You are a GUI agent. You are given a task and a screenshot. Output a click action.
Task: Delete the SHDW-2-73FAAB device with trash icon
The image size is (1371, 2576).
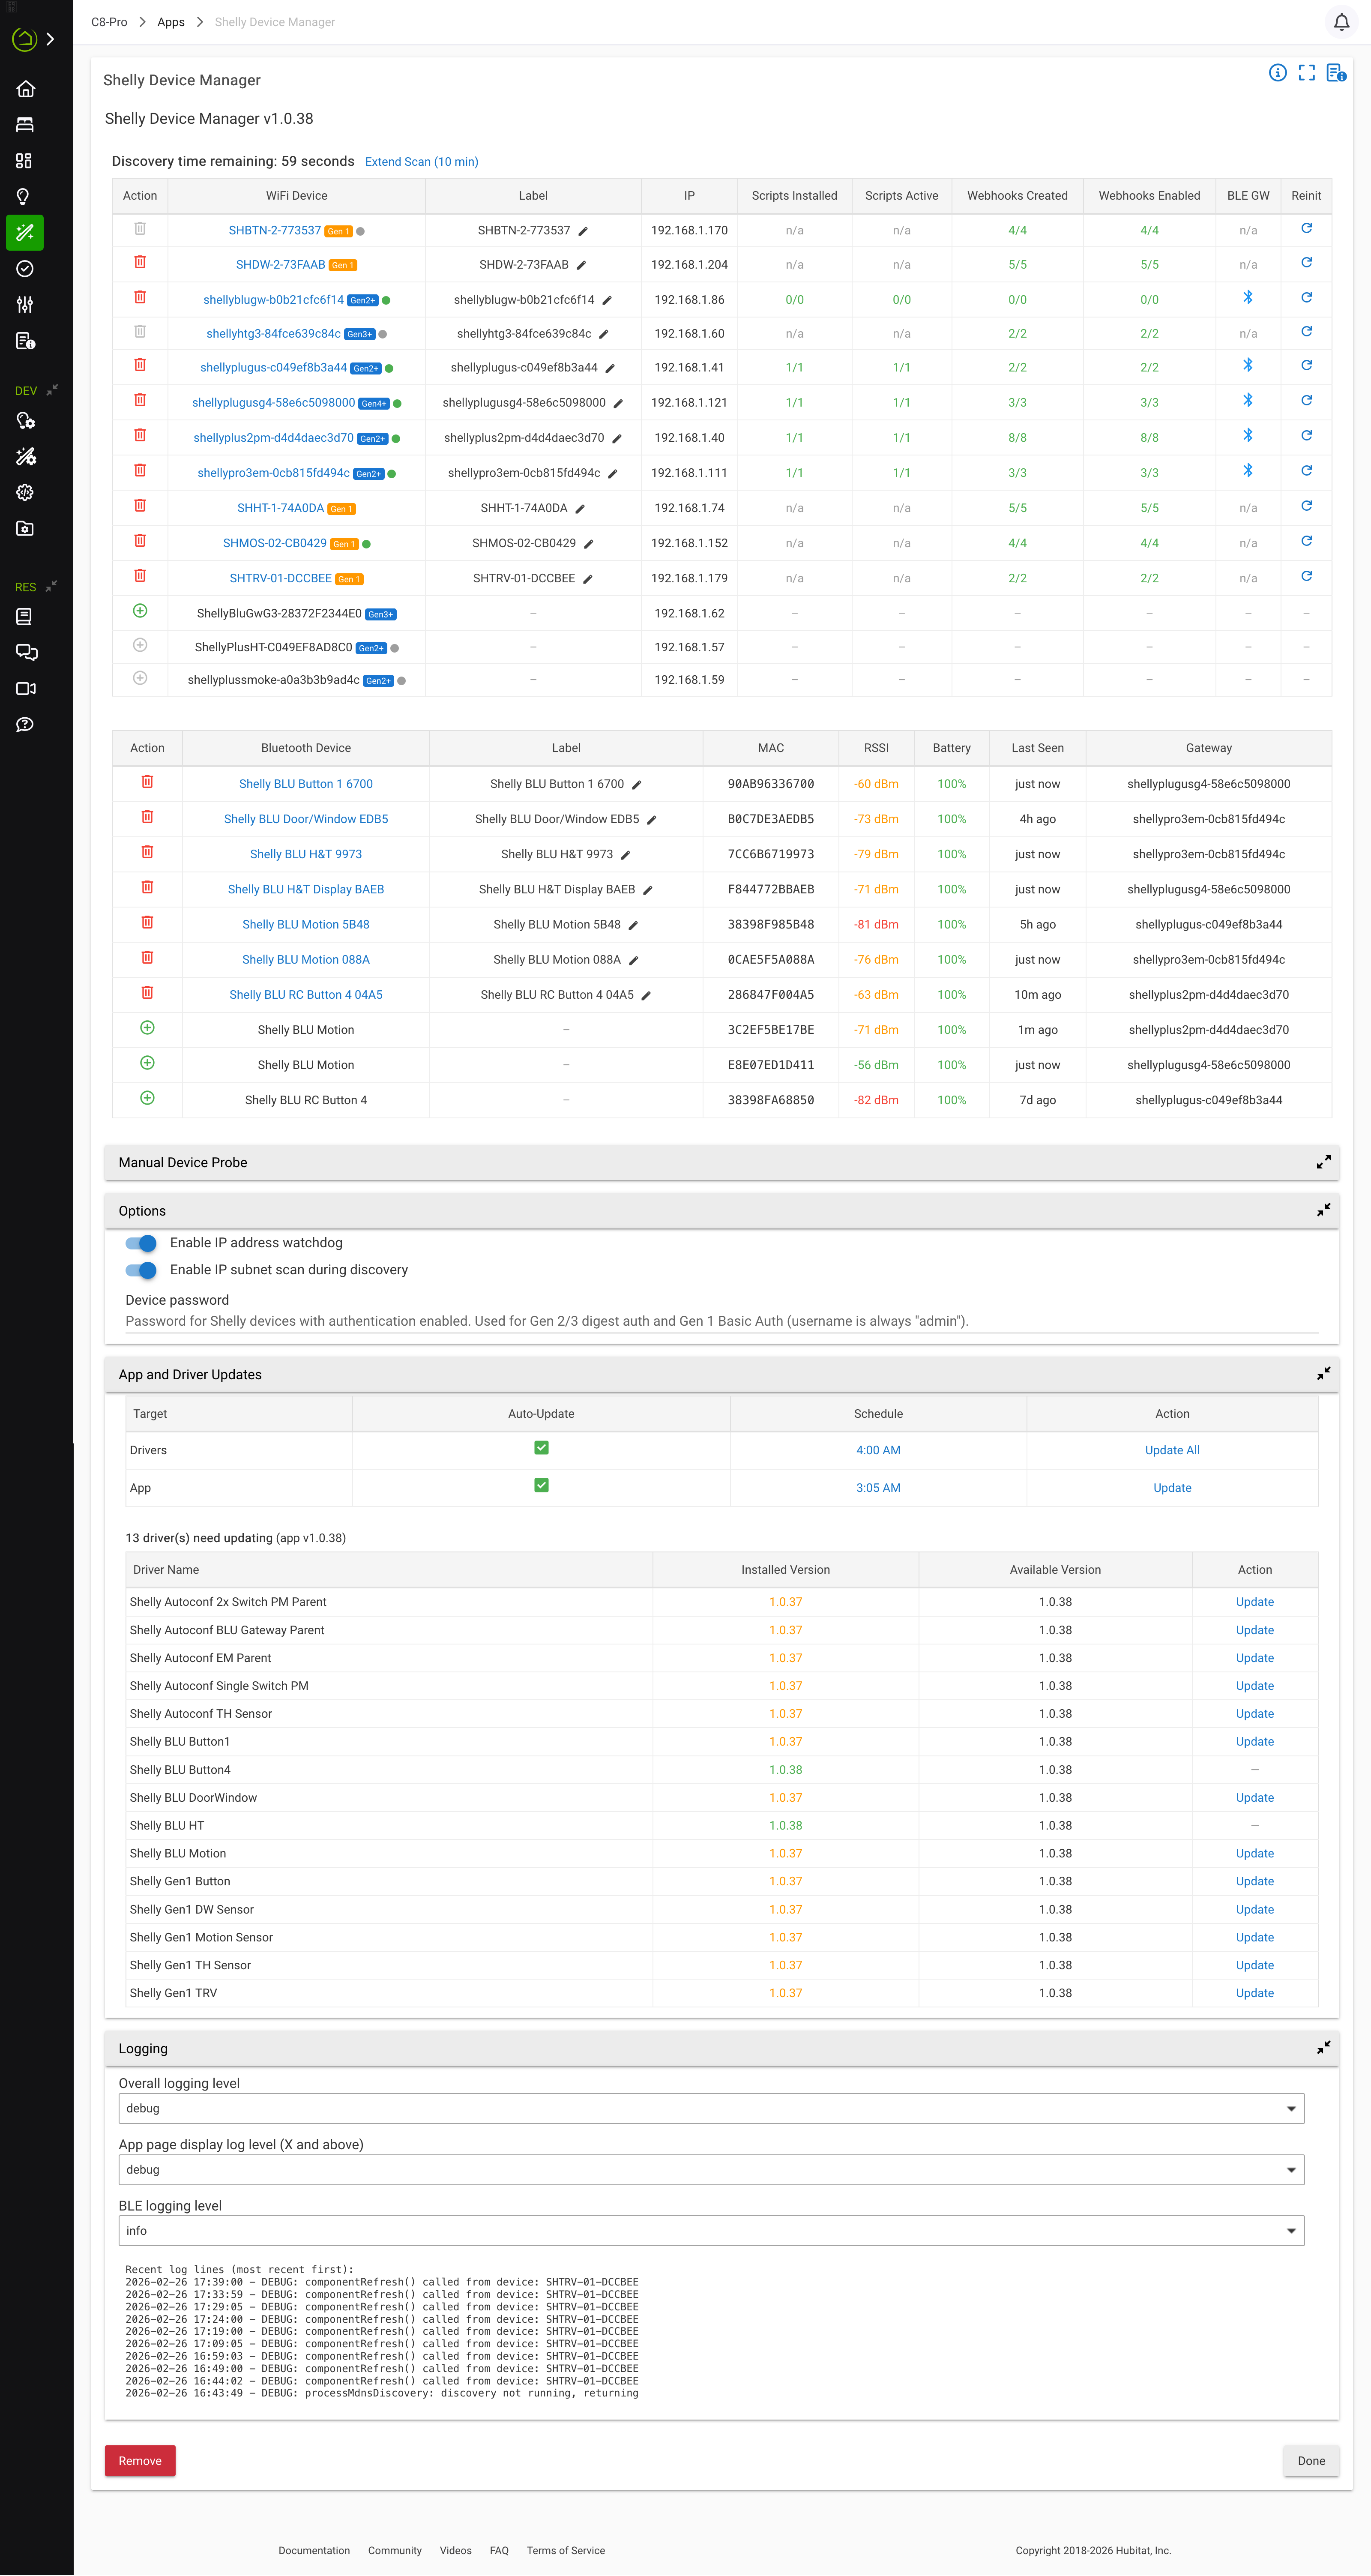click(140, 262)
